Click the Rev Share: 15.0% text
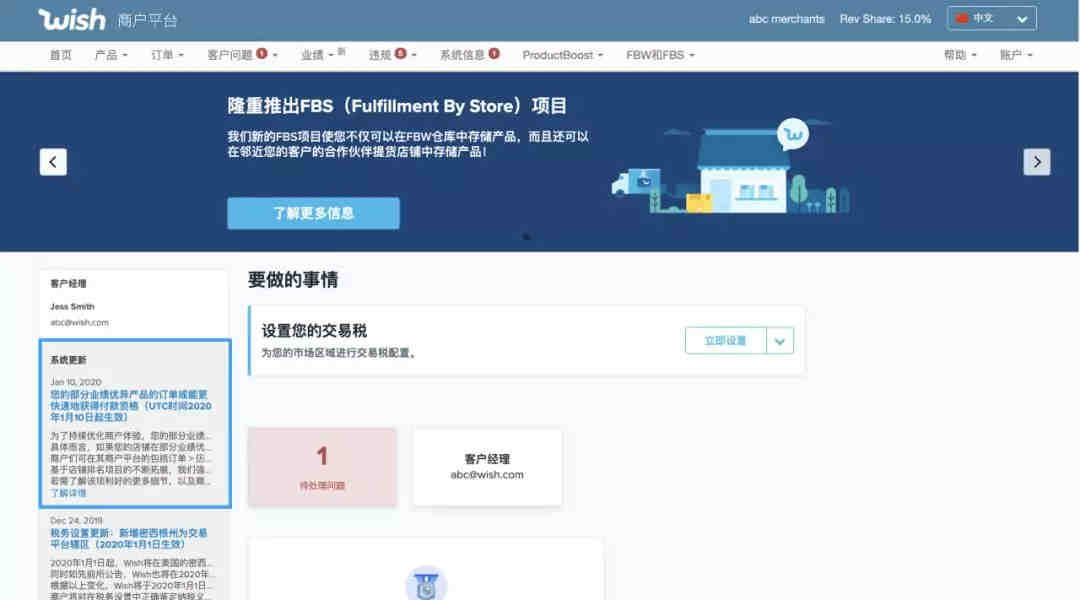Screen dimensions: 1080x600 pyautogui.click(x=885, y=19)
